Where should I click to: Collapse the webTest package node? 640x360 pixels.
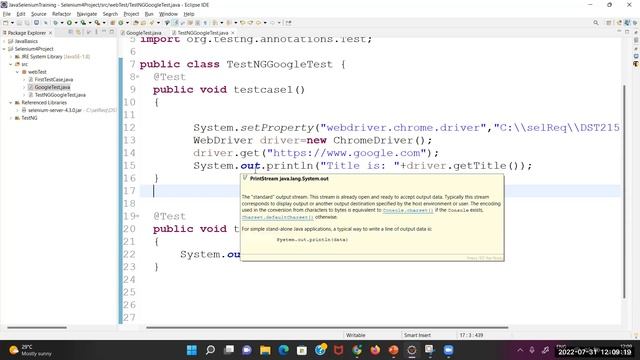pos(18,72)
